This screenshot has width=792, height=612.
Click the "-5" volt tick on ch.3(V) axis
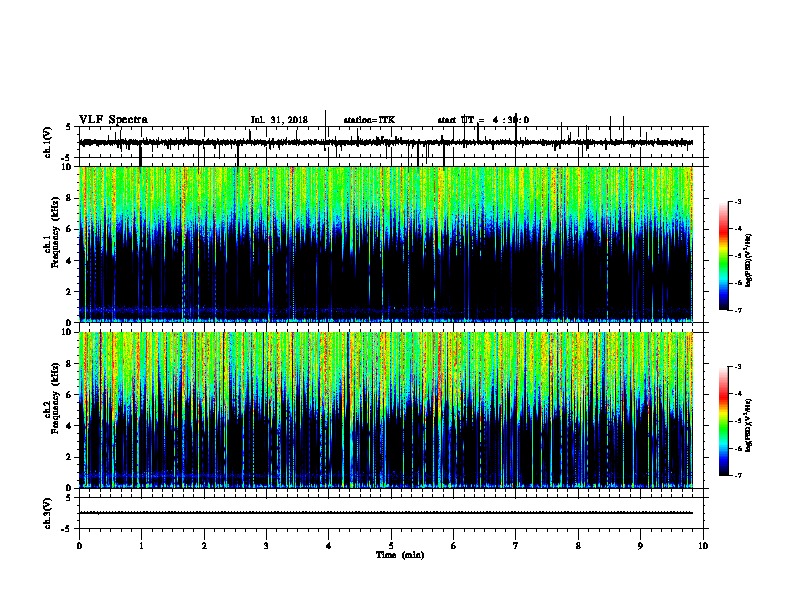[x=67, y=529]
